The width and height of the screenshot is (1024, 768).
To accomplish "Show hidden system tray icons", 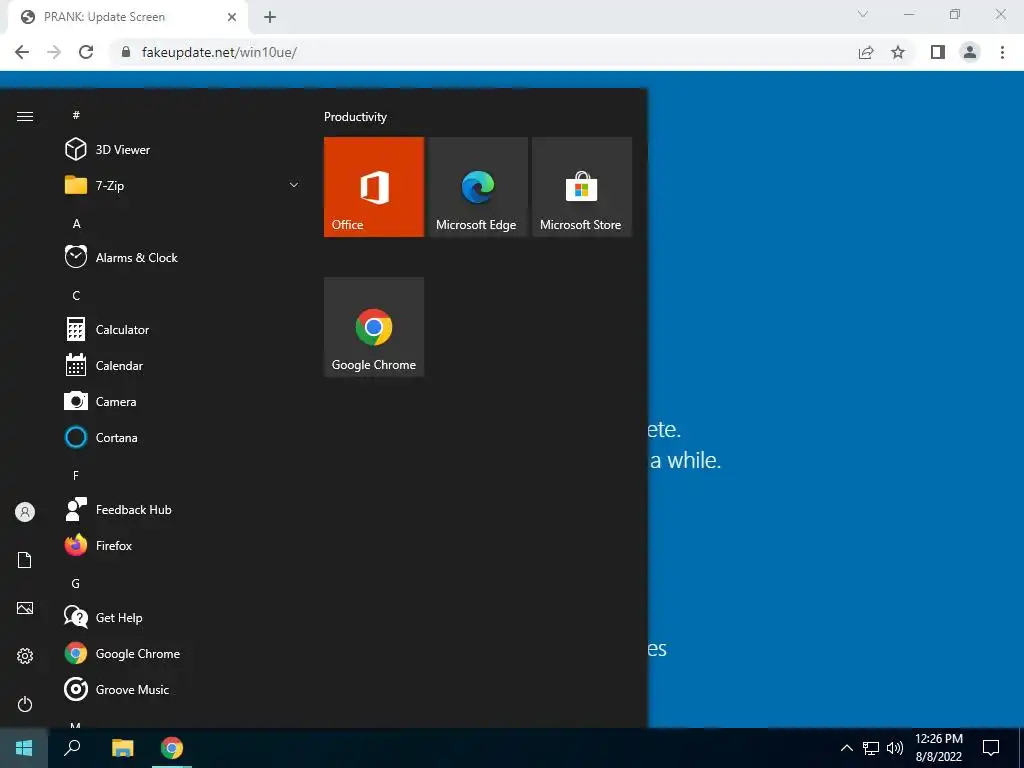I will [x=846, y=748].
